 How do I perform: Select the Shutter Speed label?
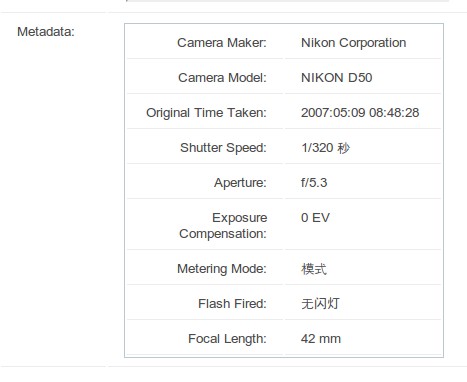[x=223, y=148]
